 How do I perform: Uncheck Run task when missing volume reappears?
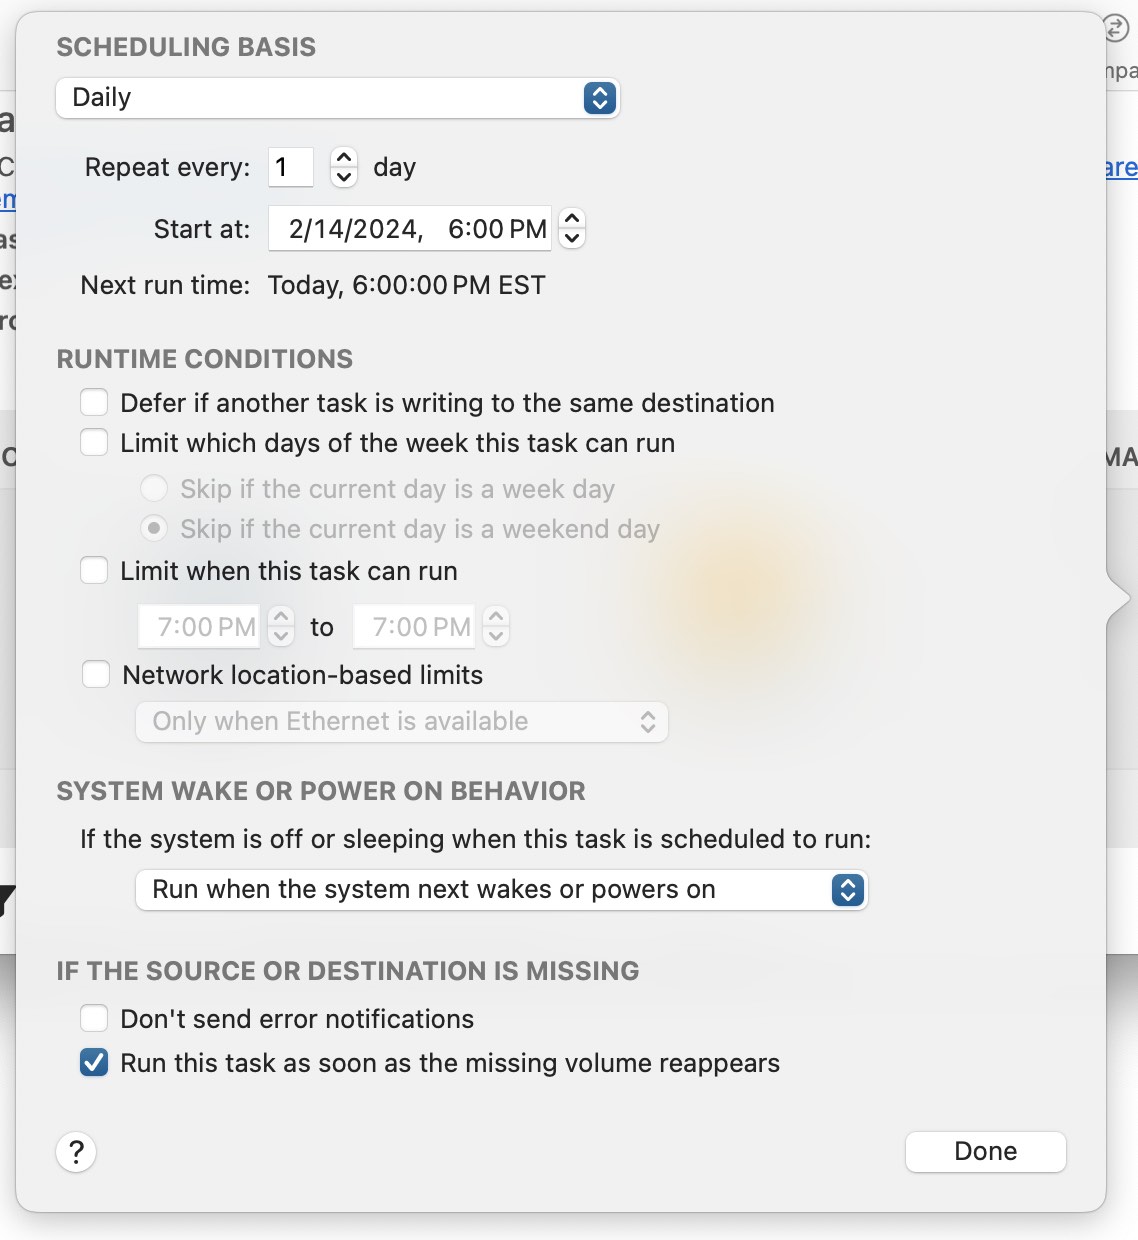coord(93,1062)
